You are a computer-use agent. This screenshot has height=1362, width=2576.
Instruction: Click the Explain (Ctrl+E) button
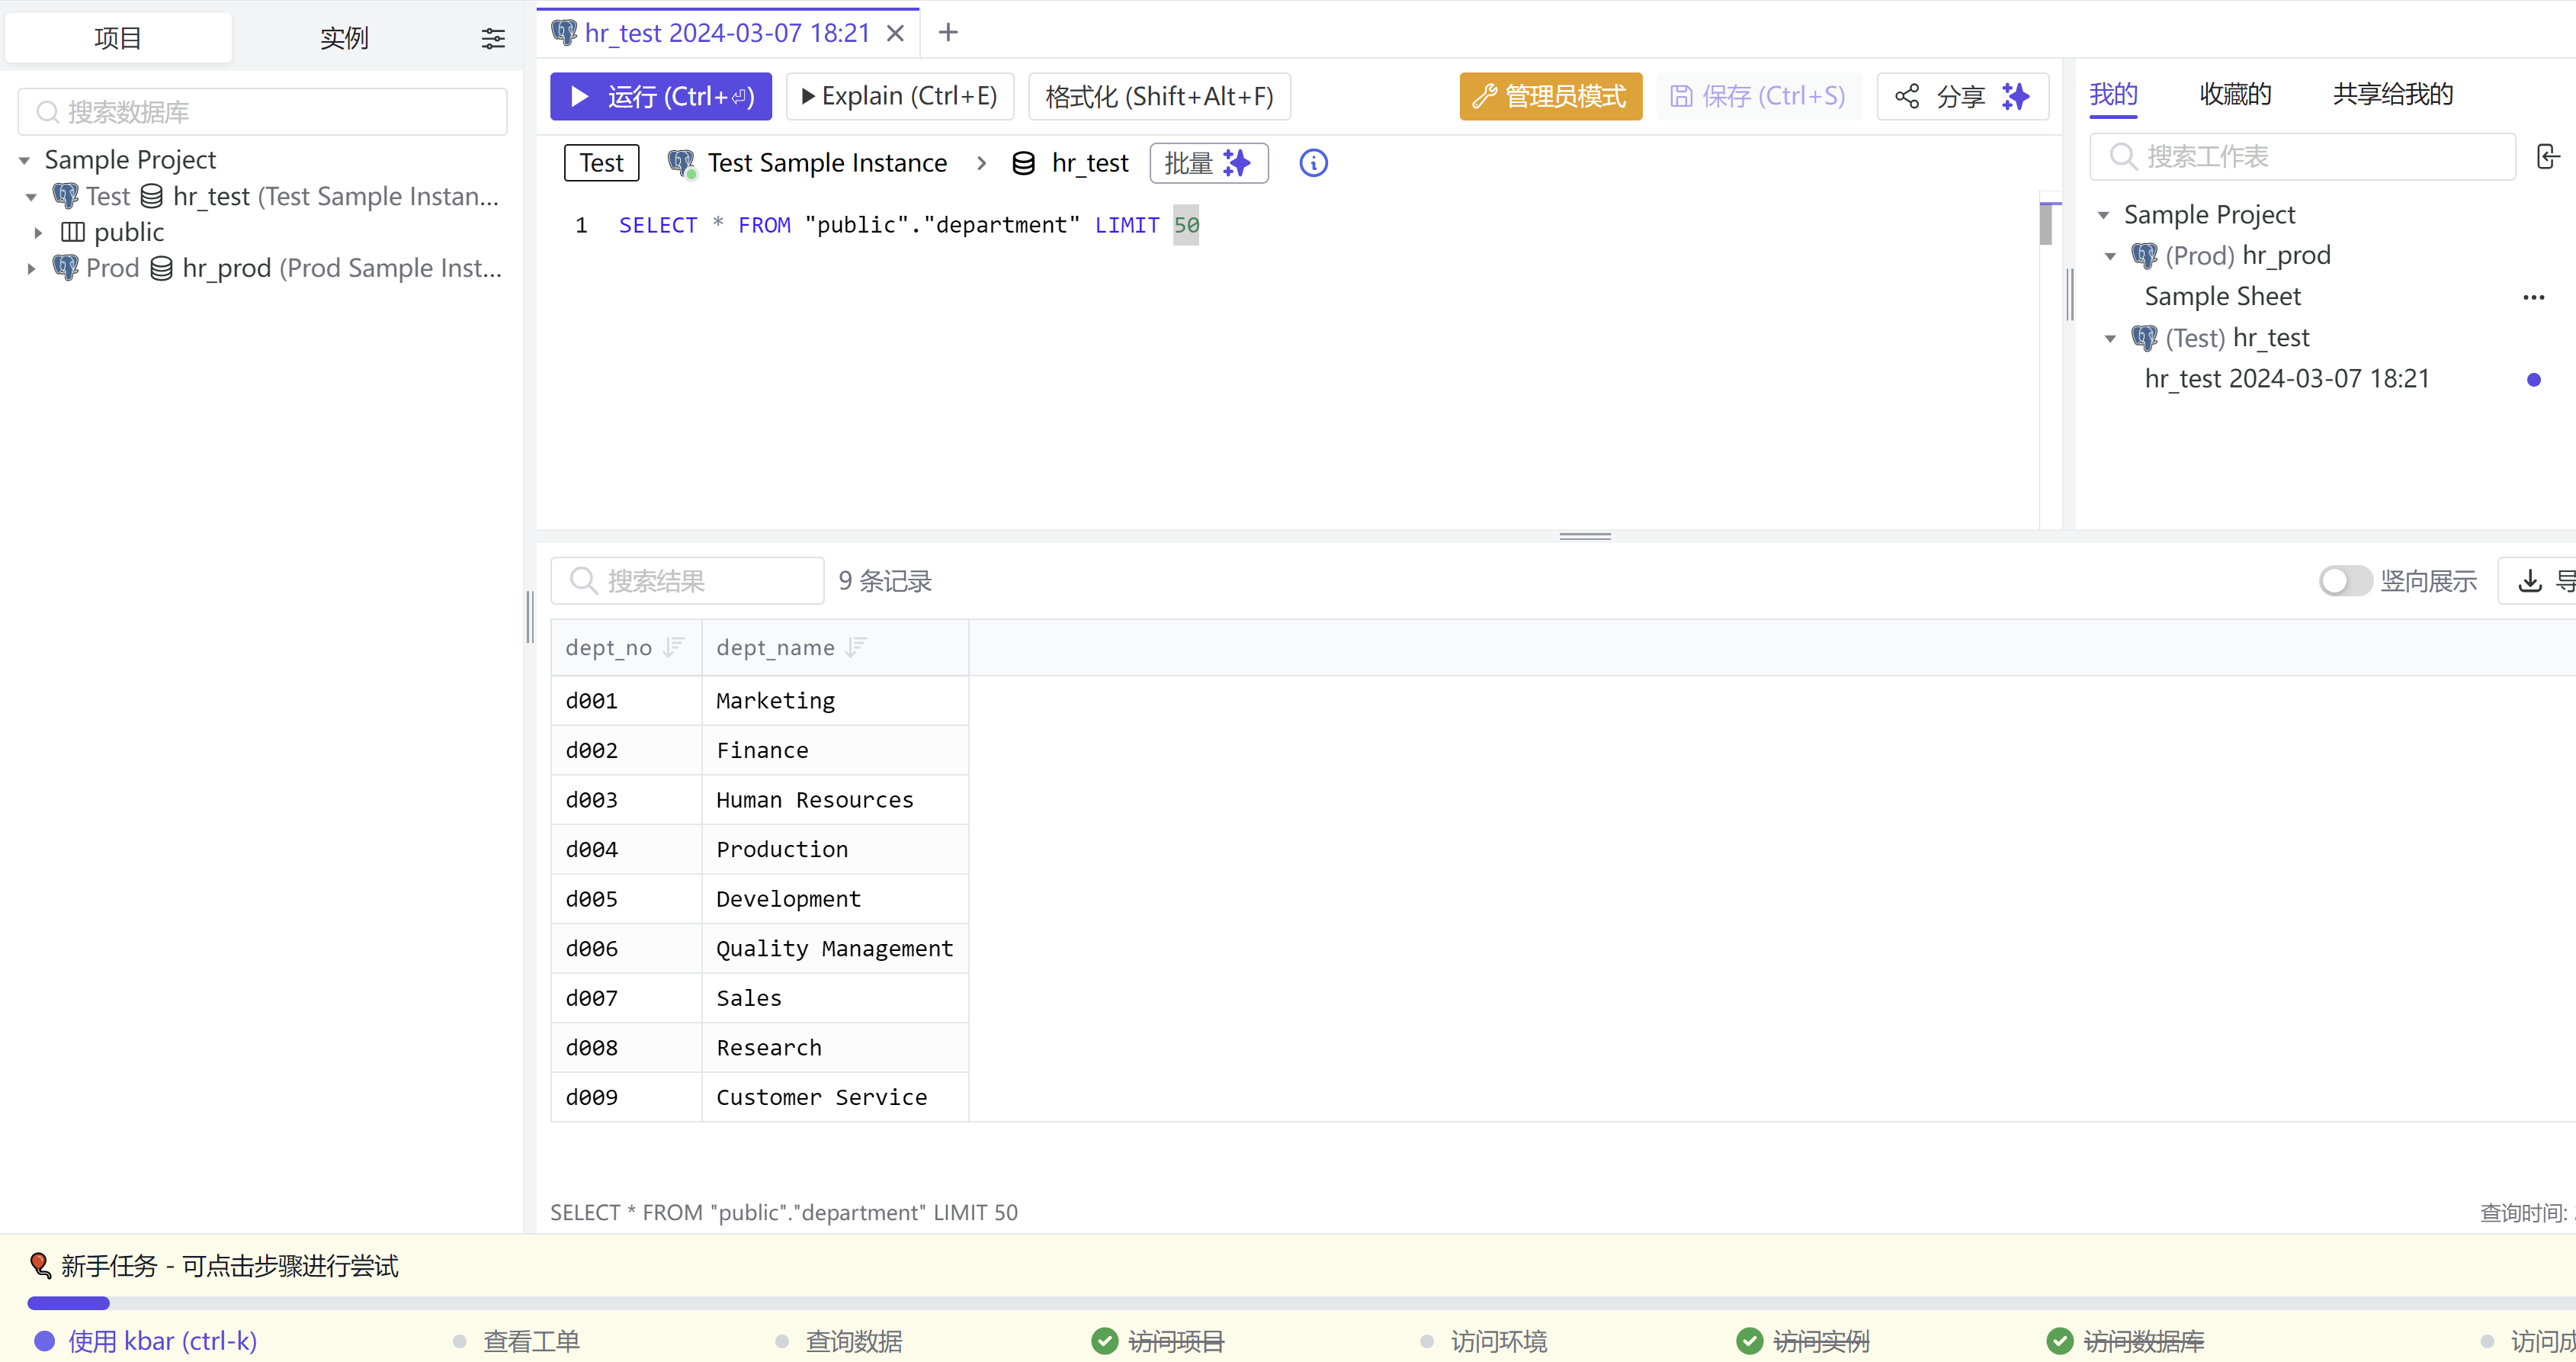[x=899, y=96]
